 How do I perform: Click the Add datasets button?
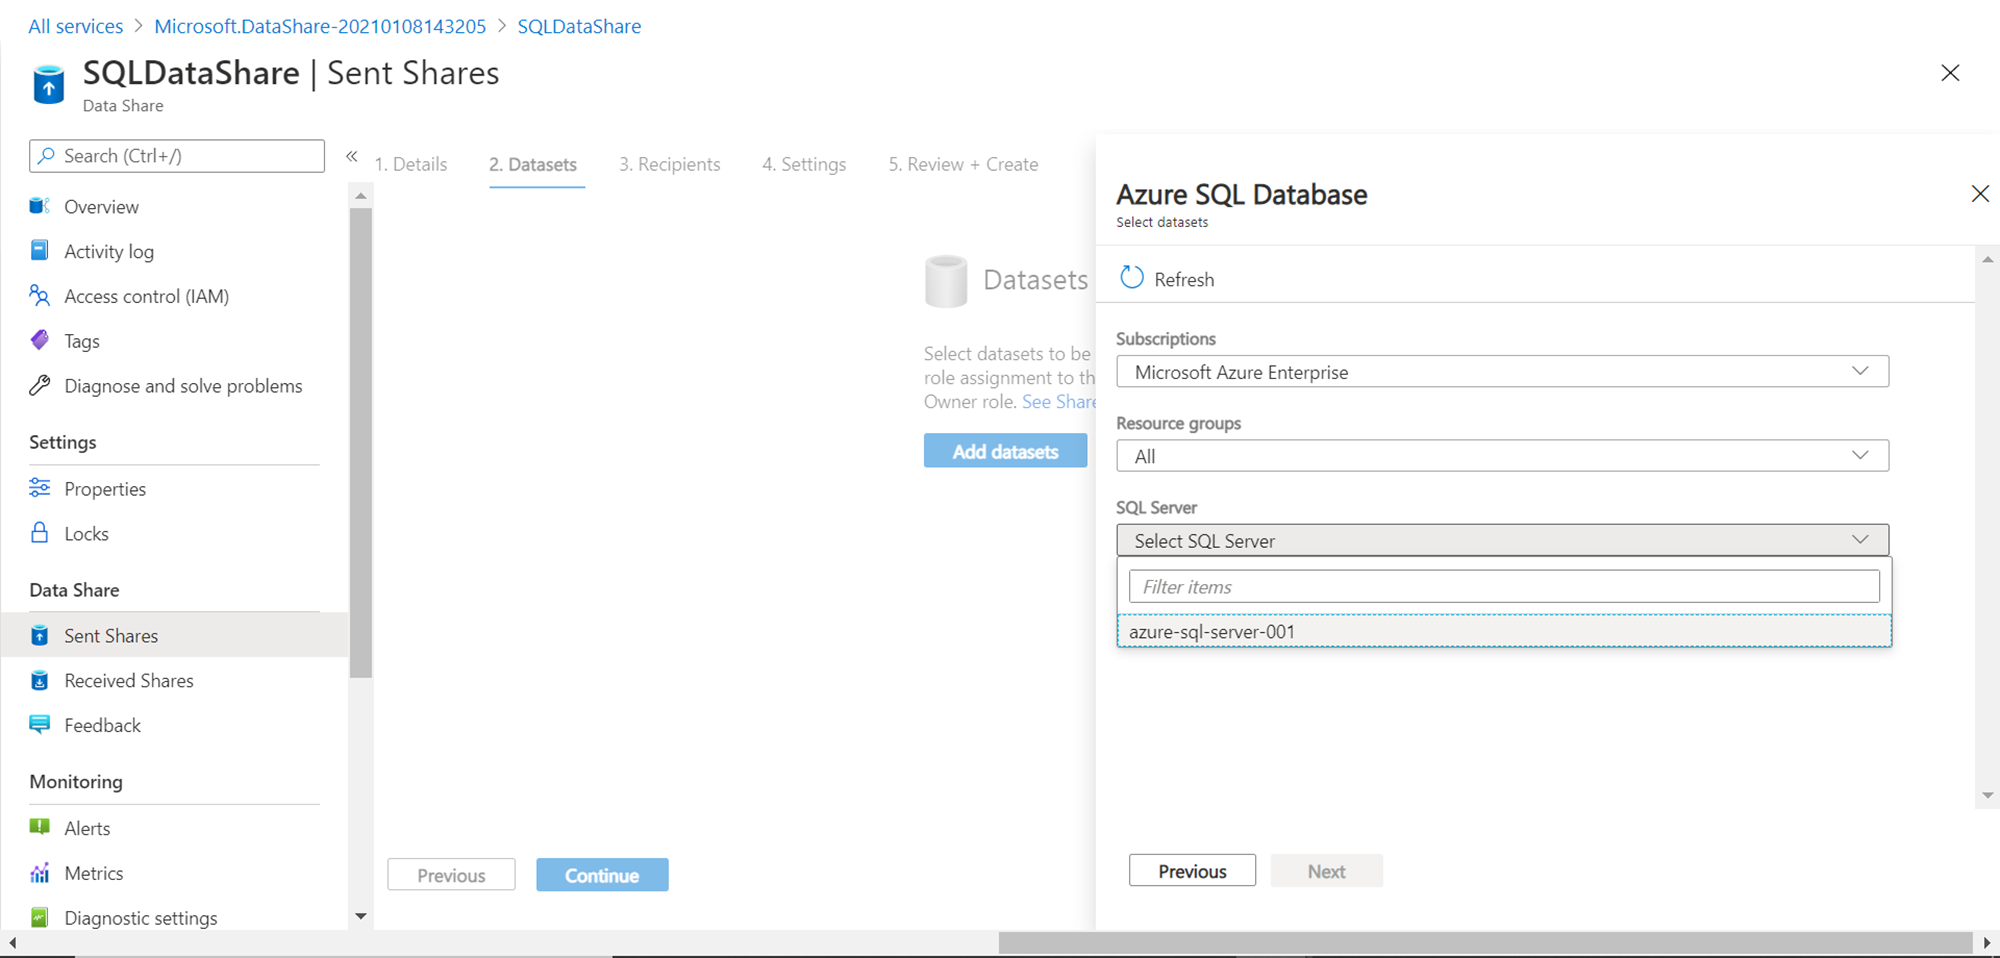click(x=1005, y=451)
